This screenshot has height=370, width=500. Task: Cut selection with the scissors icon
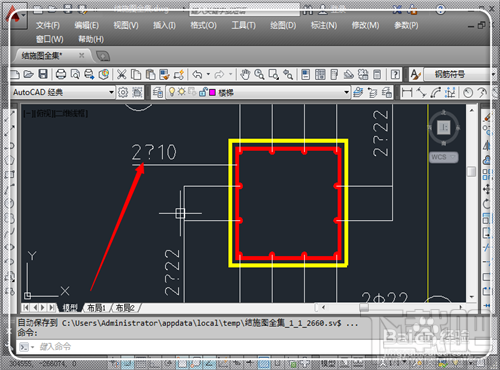point(121,74)
